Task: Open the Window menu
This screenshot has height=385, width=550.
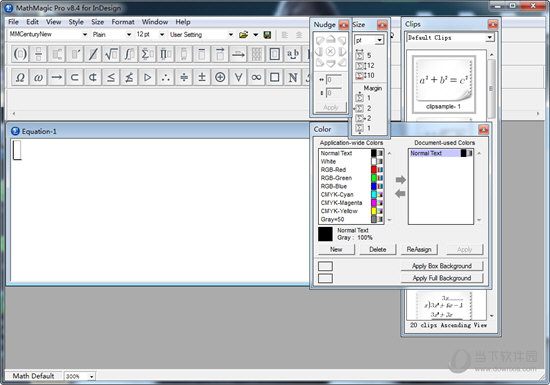Action: coord(155,22)
